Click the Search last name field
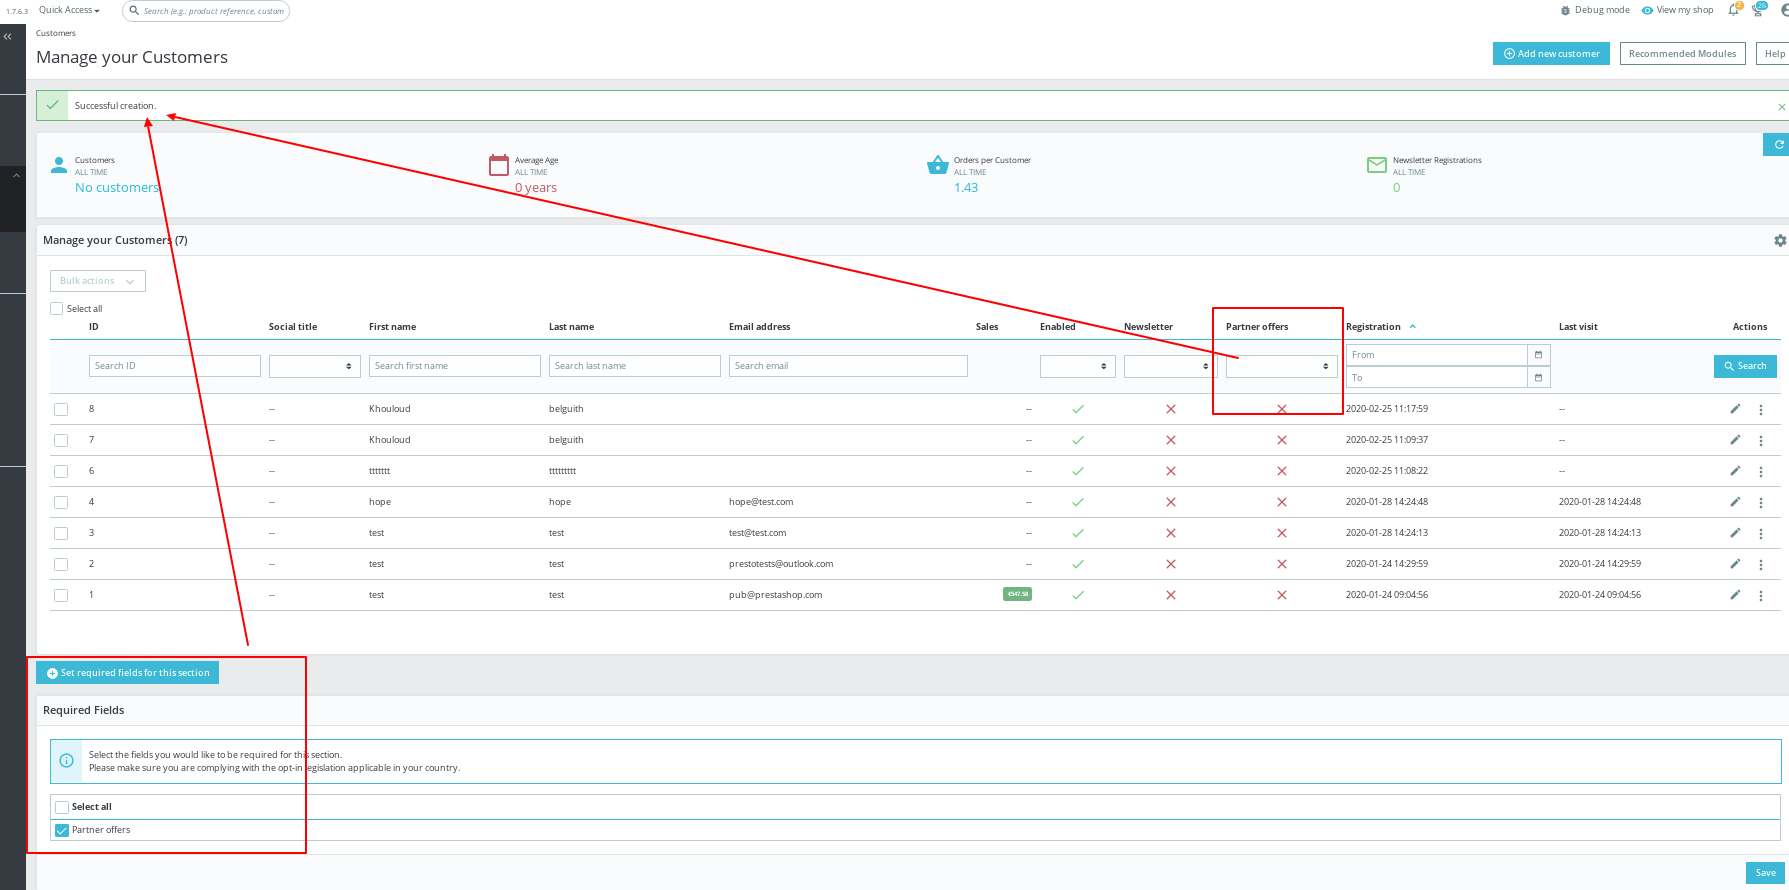 635,366
